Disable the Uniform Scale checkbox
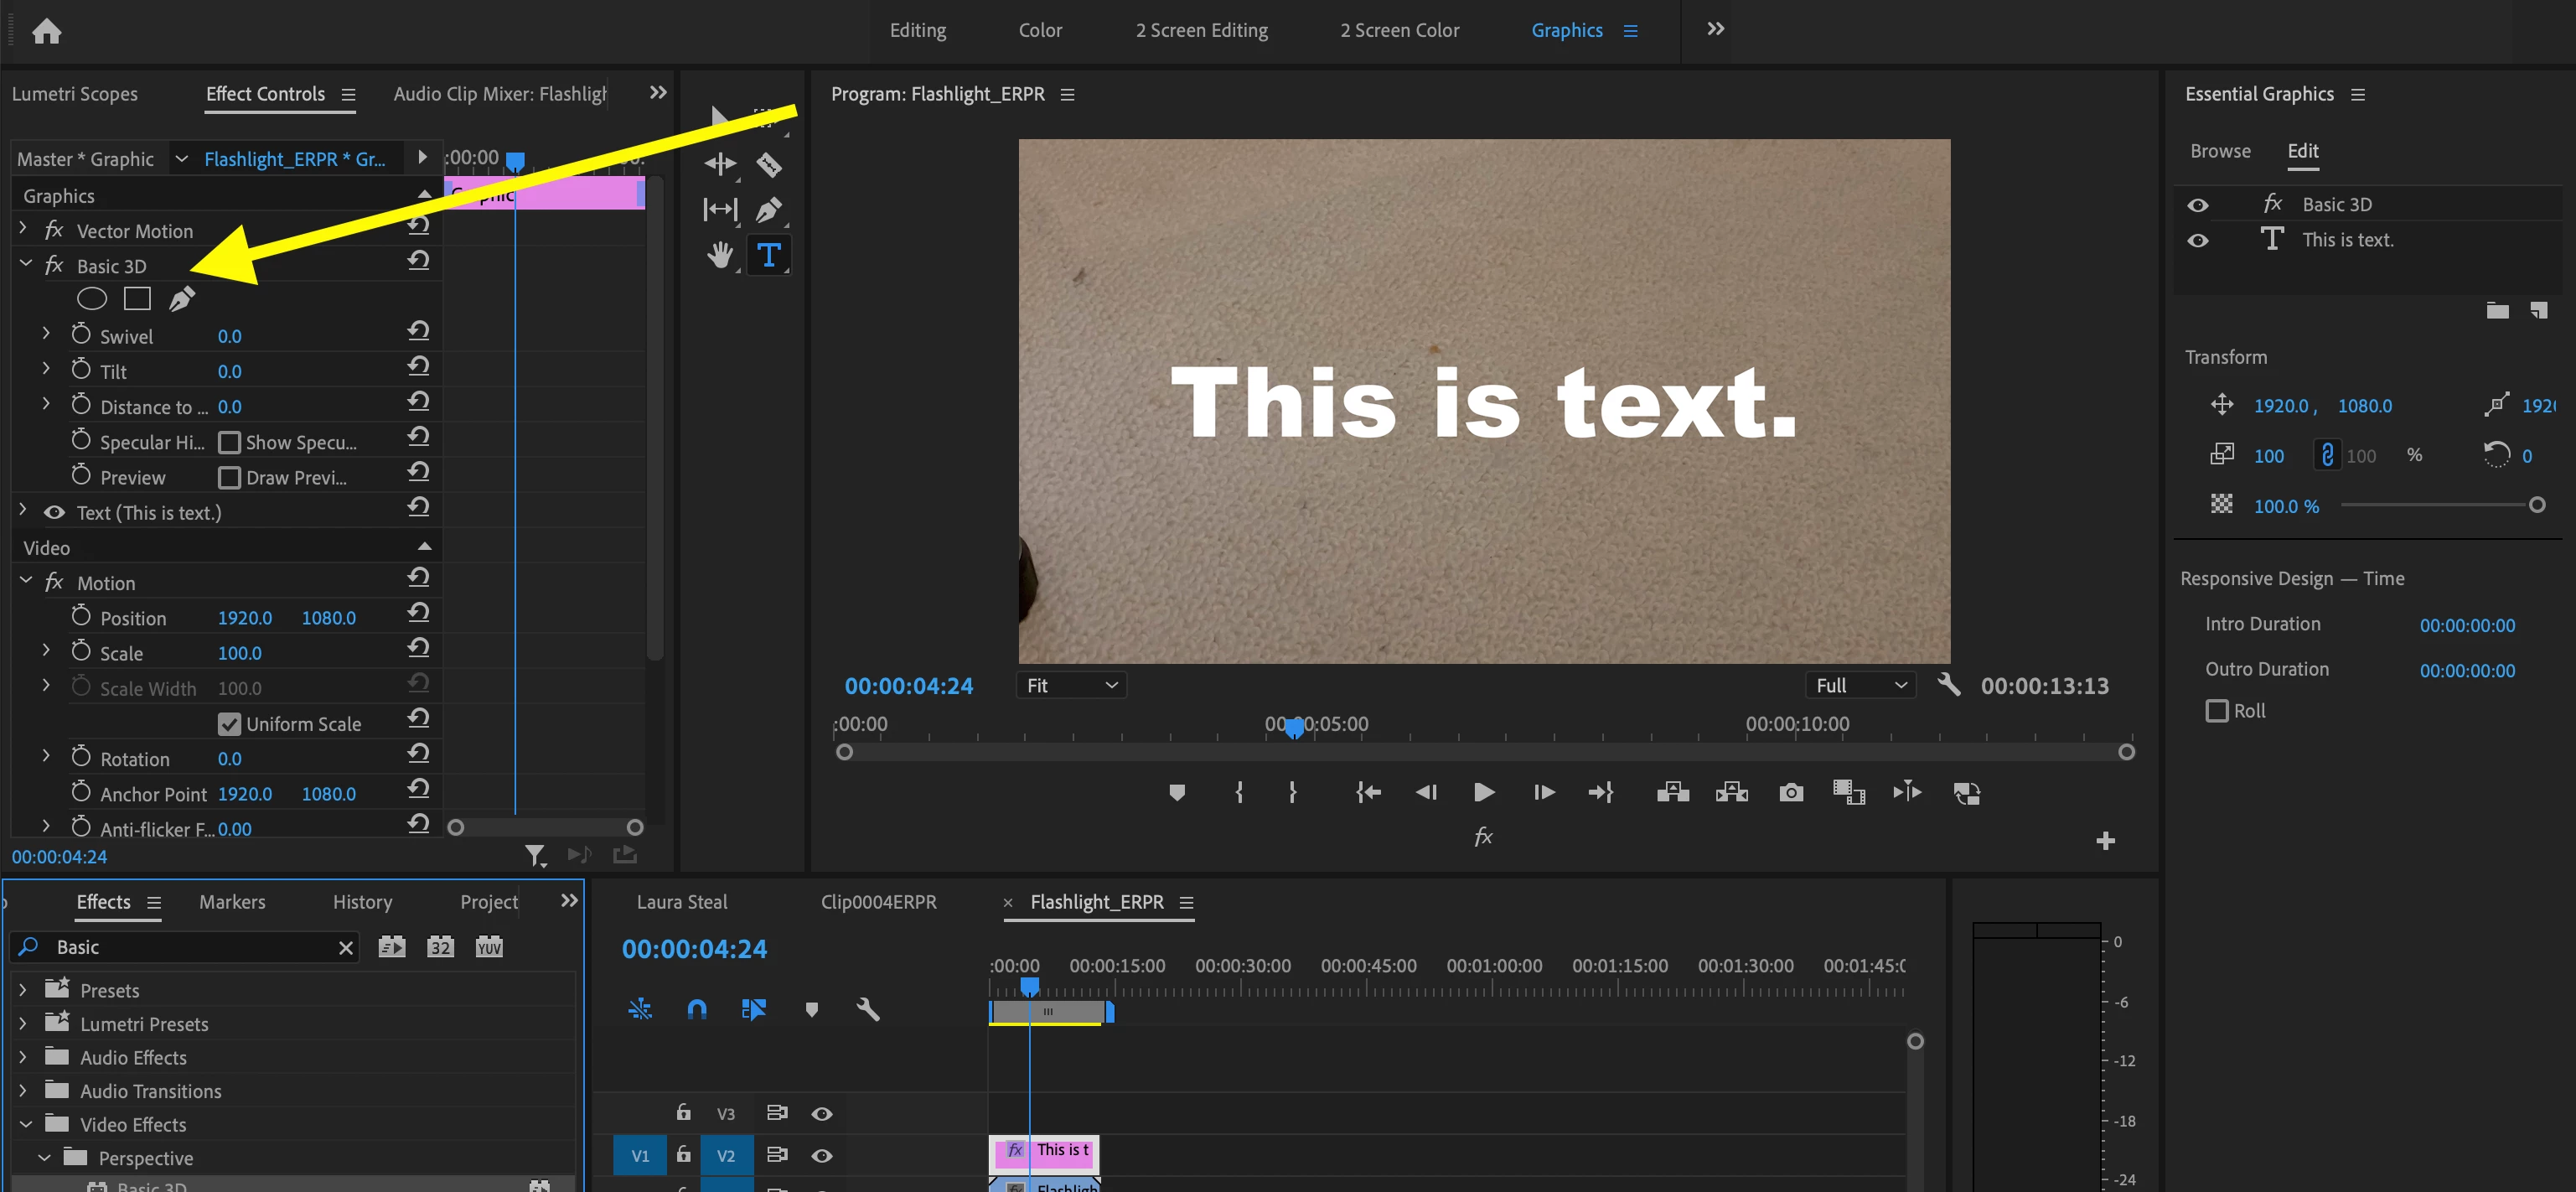The width and height of the screenshot is (2576, 1192). (229, 723)
